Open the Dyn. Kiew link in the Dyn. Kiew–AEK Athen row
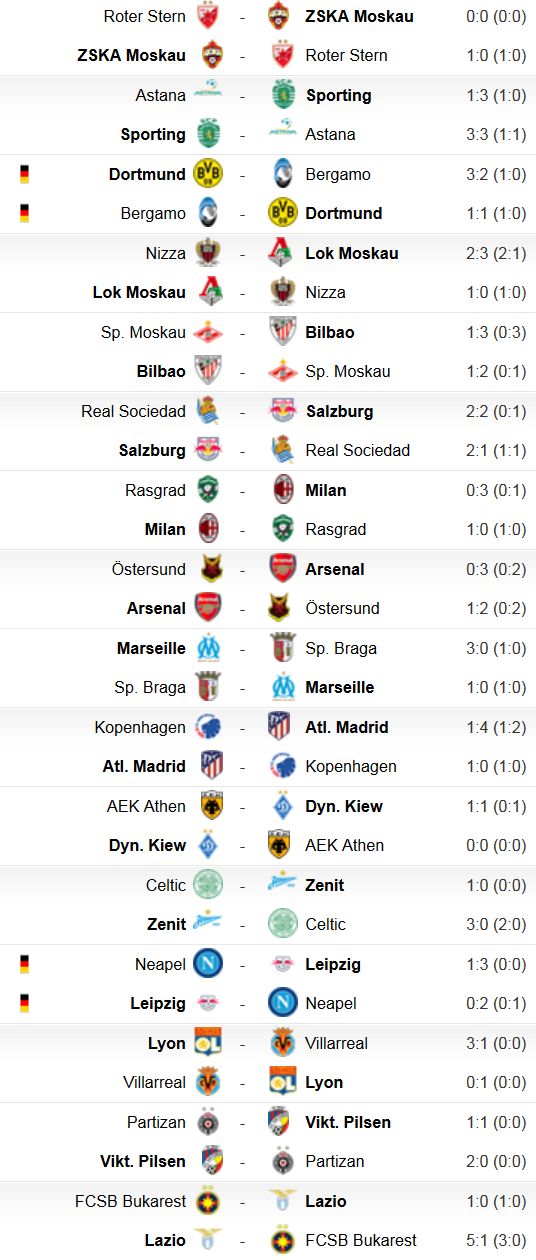Image resolution: width=536 pixels, height=1260 pixels. click(147, 845)
